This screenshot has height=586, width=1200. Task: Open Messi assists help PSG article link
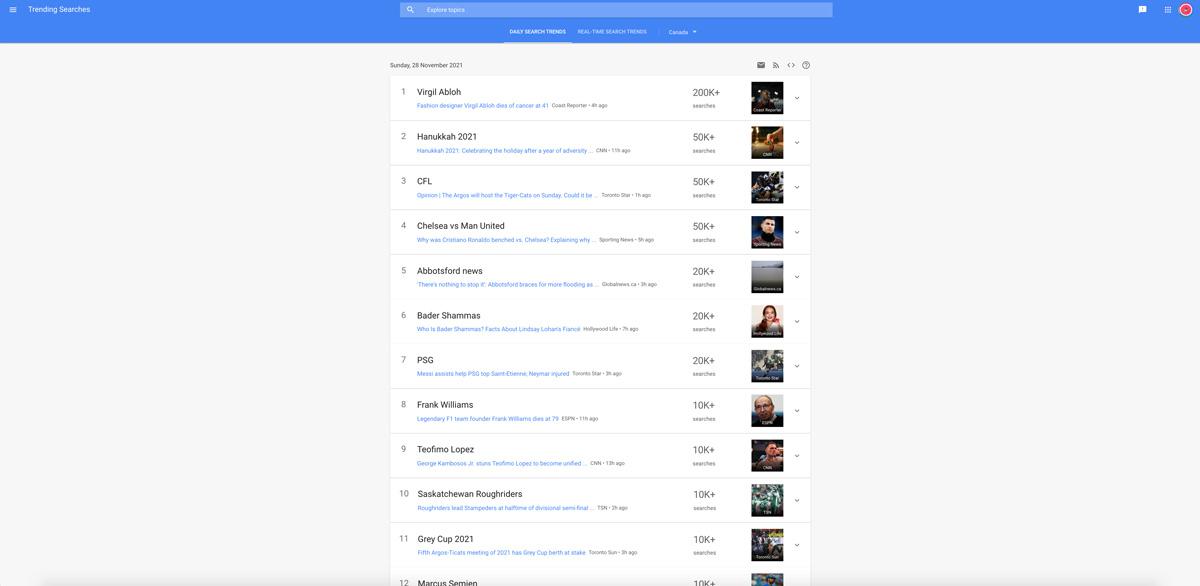(x=493, y=374)
